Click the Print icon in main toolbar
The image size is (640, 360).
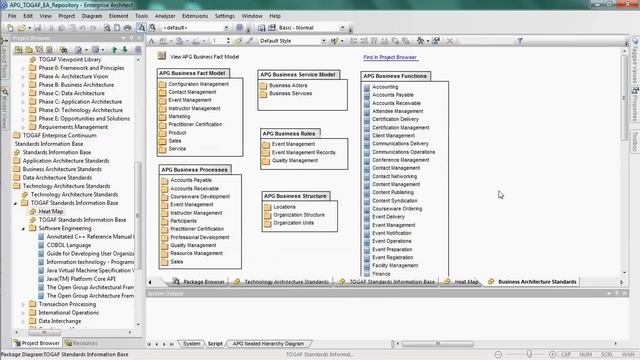pos(127,28)
